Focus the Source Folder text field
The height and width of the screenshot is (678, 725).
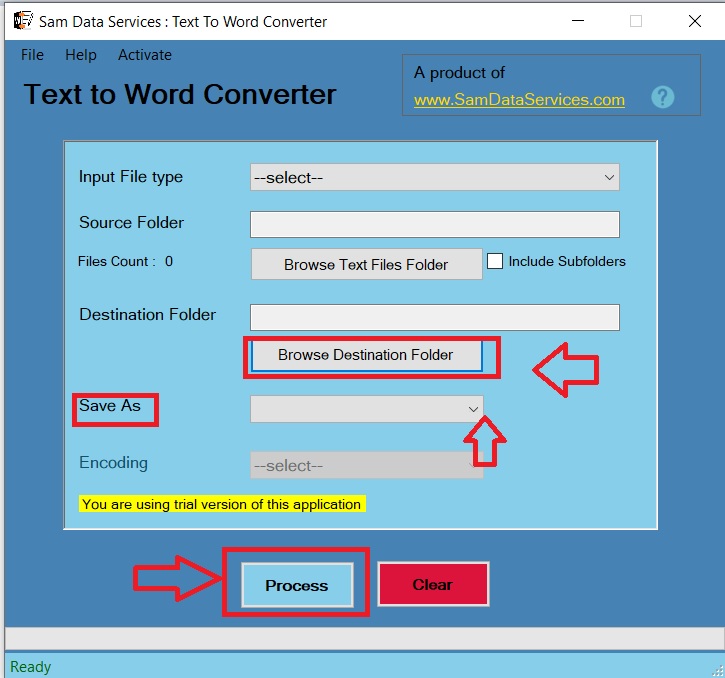pos(435,224)
